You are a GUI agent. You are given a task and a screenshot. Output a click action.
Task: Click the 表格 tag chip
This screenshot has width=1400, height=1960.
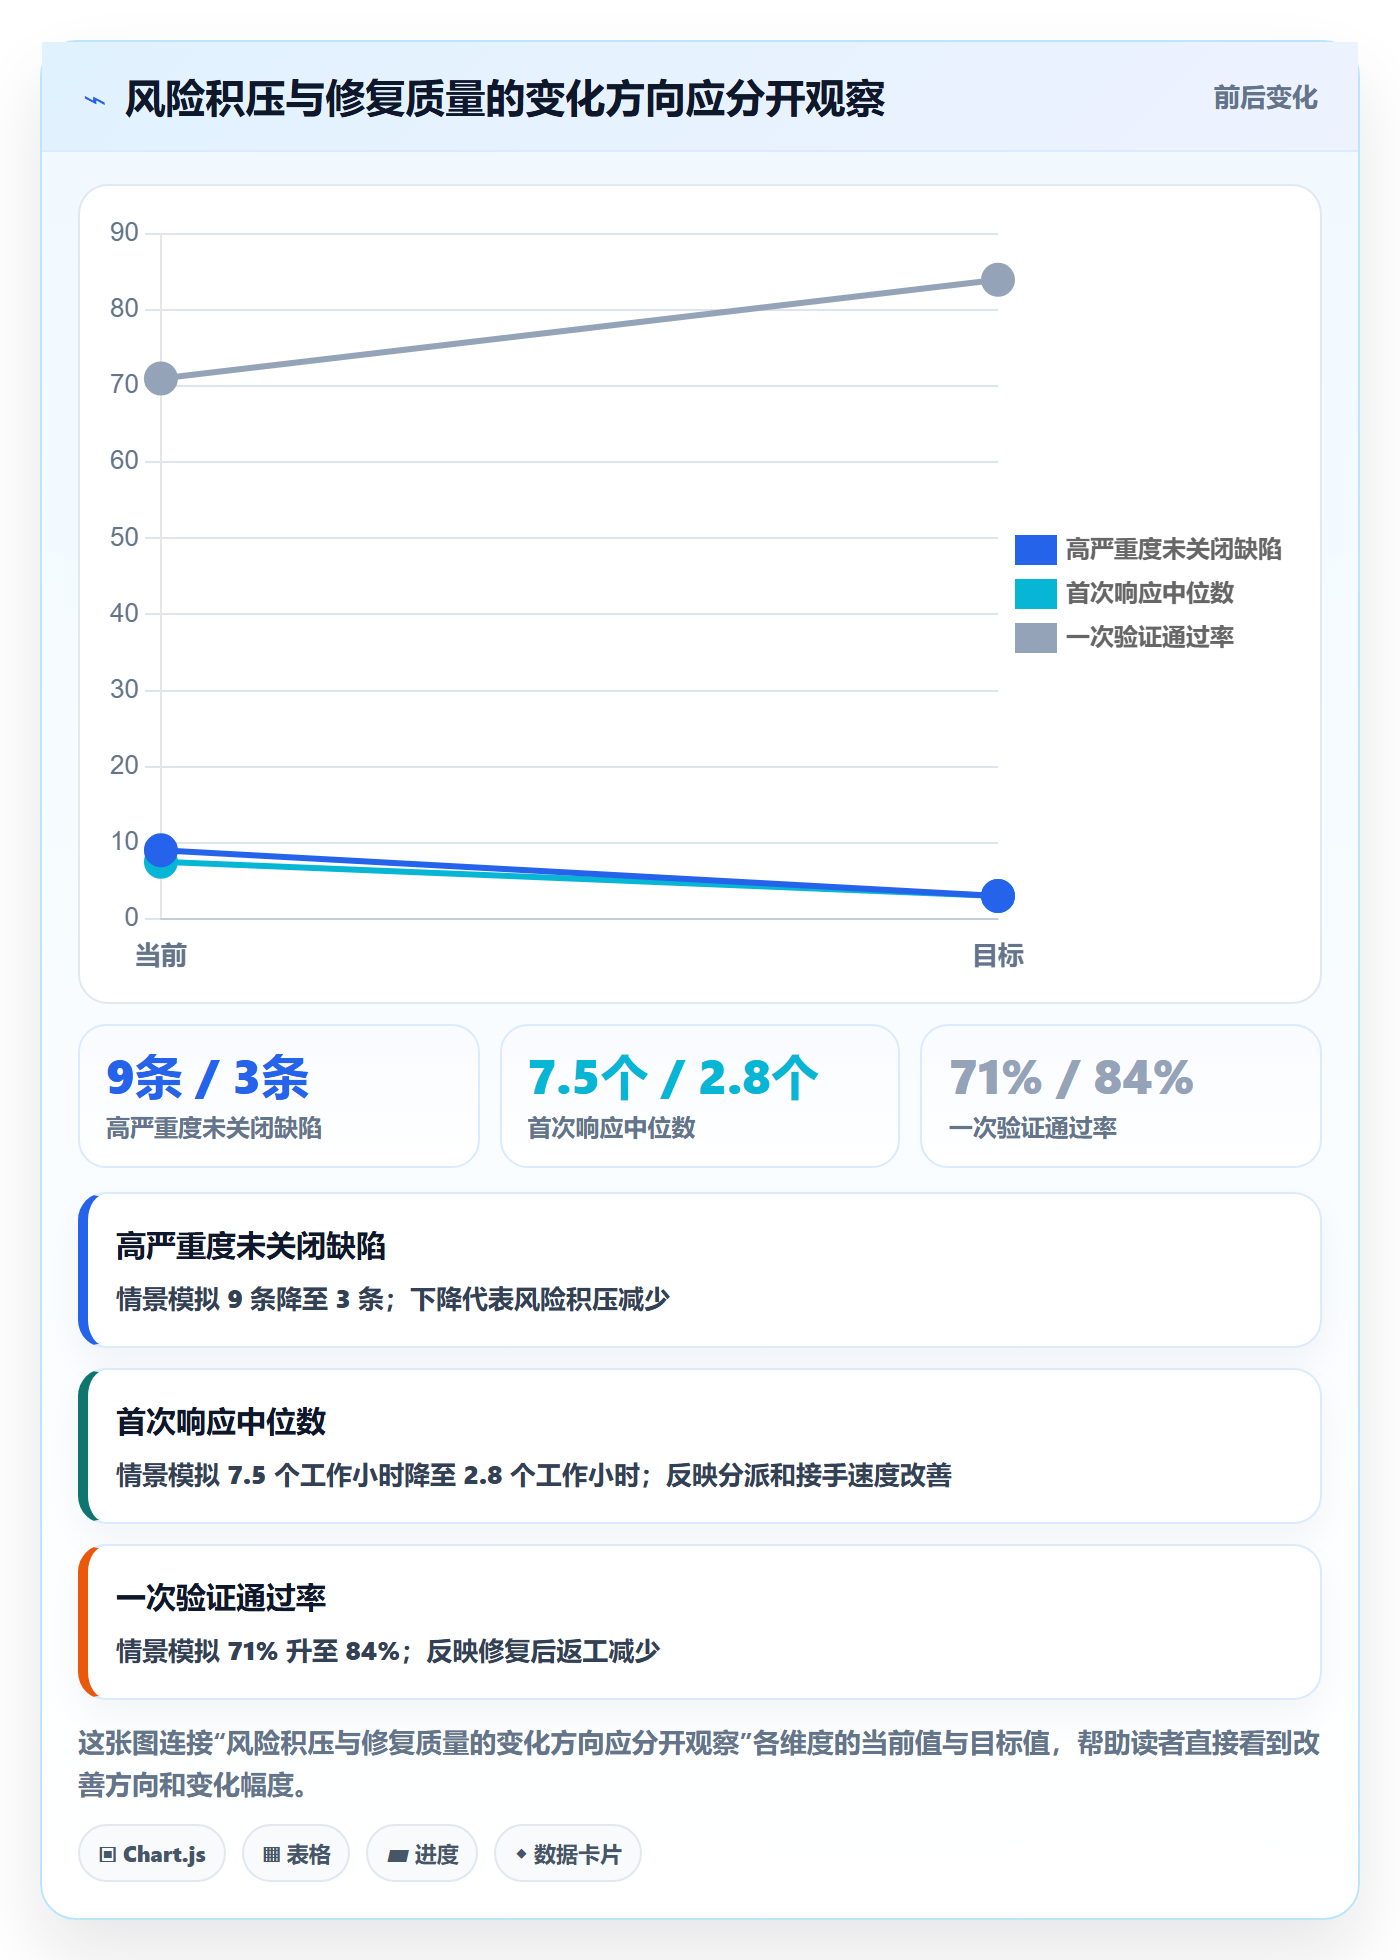(x=296, y=1854)
